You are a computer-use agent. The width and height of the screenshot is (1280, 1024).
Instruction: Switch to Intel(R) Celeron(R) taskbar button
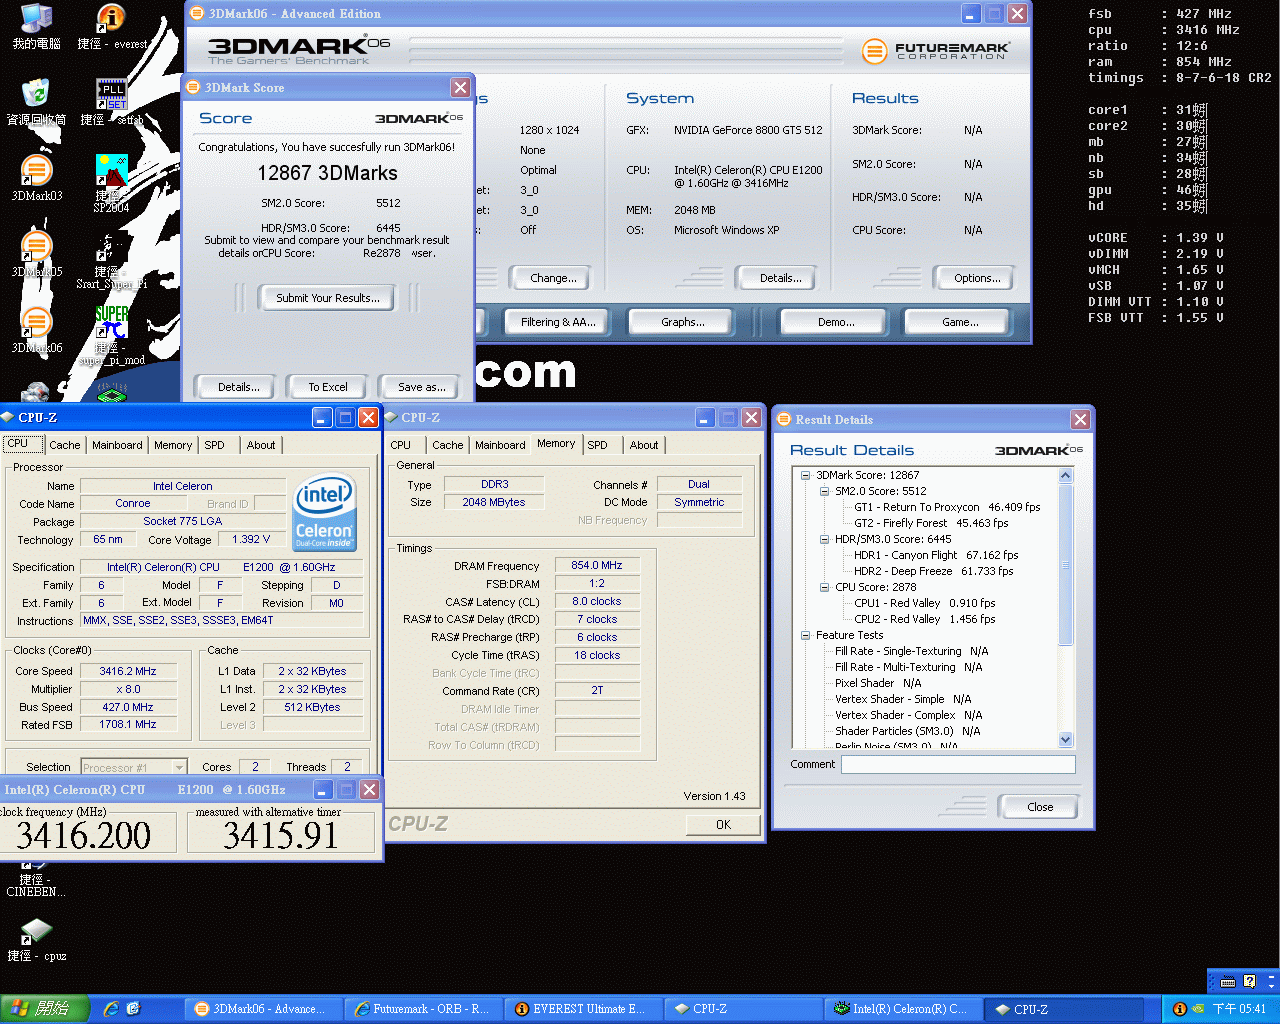pyautogui.click(x=902, y=1009)
